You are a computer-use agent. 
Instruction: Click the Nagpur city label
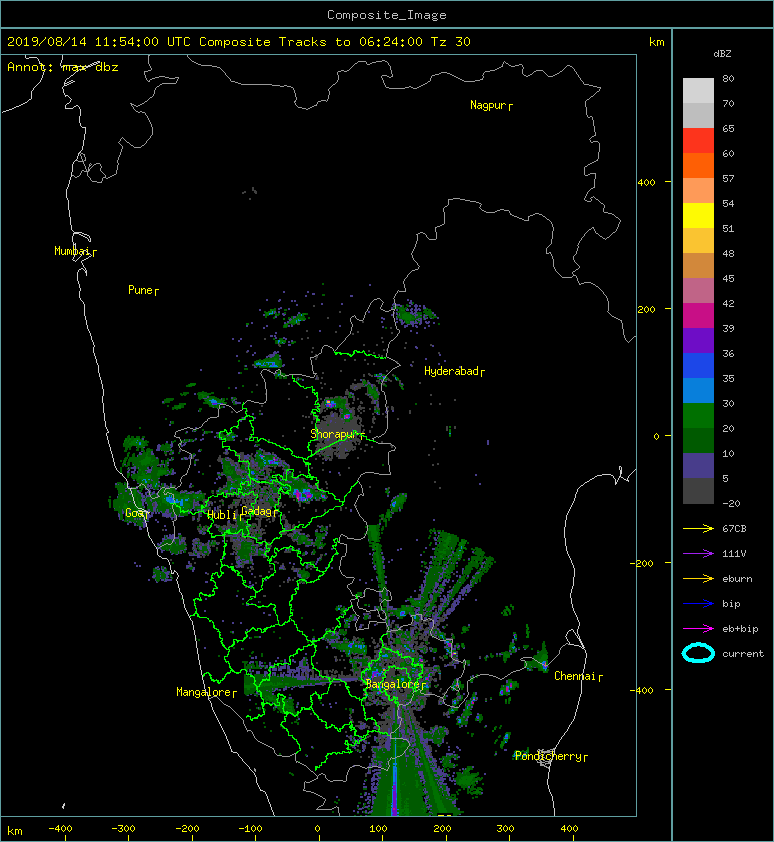488,105
